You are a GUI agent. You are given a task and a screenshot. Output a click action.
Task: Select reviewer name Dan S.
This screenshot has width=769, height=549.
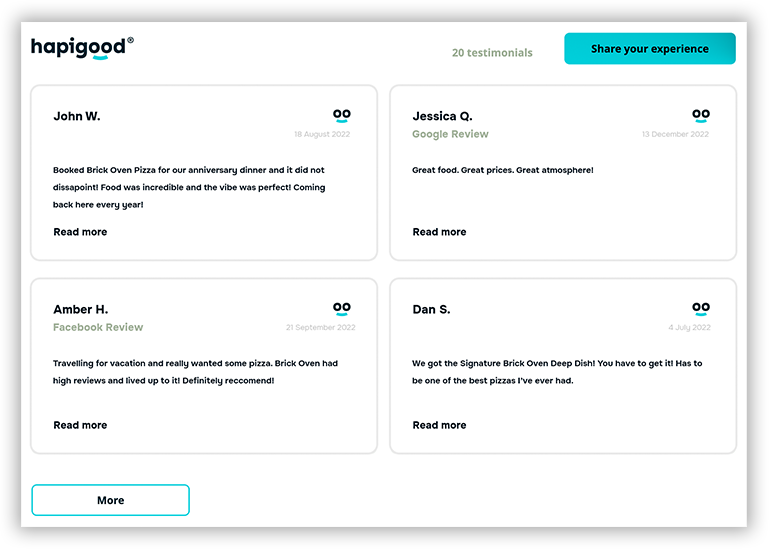[x=431, y=310]
